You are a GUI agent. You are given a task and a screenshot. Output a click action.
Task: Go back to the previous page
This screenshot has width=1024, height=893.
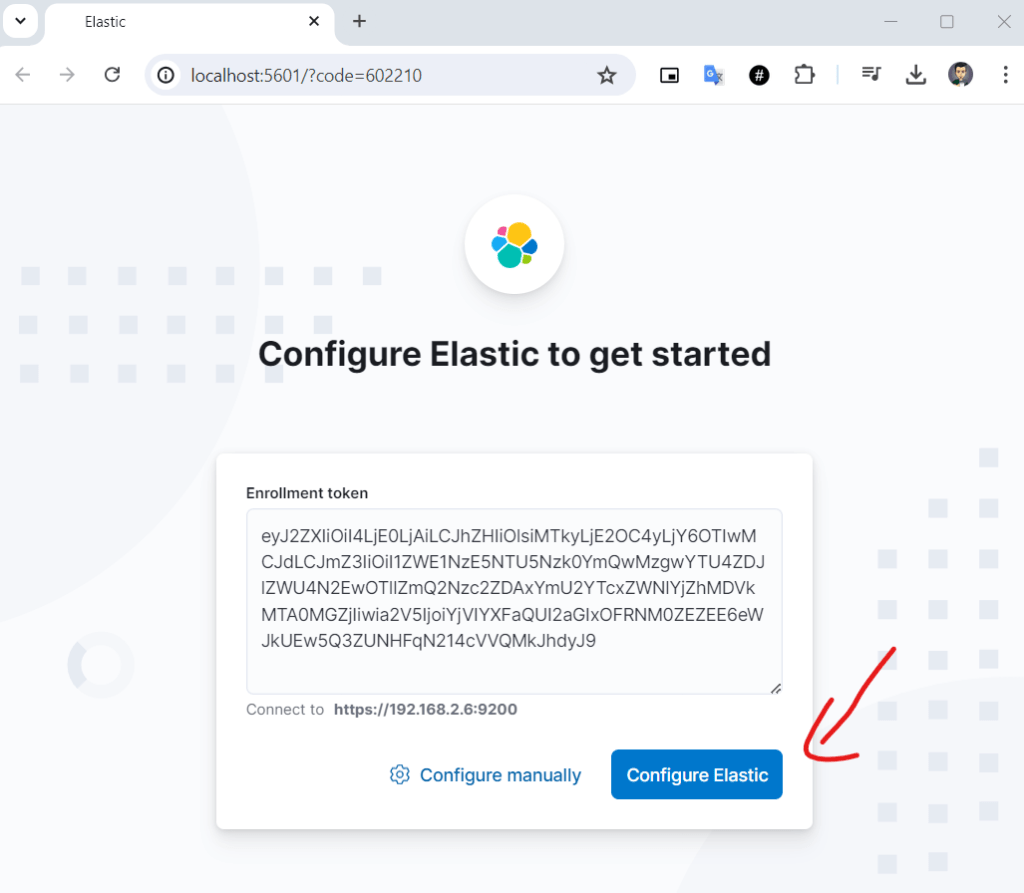(23, 75)
